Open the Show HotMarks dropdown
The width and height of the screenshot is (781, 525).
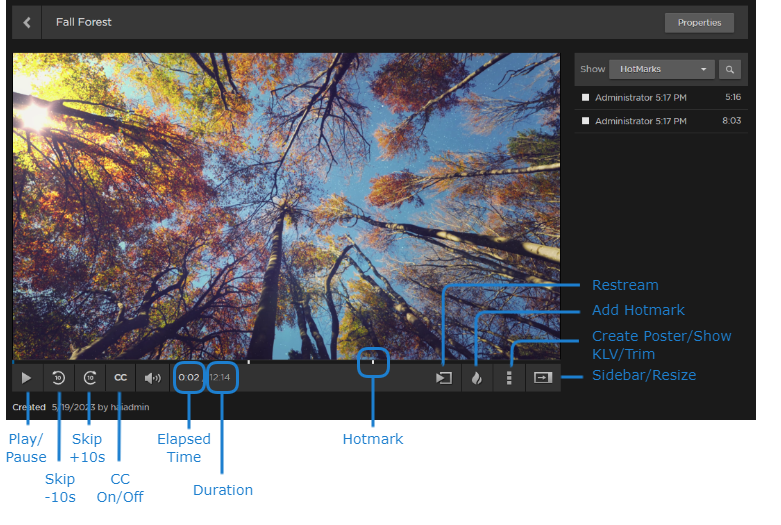click(664, 70)
